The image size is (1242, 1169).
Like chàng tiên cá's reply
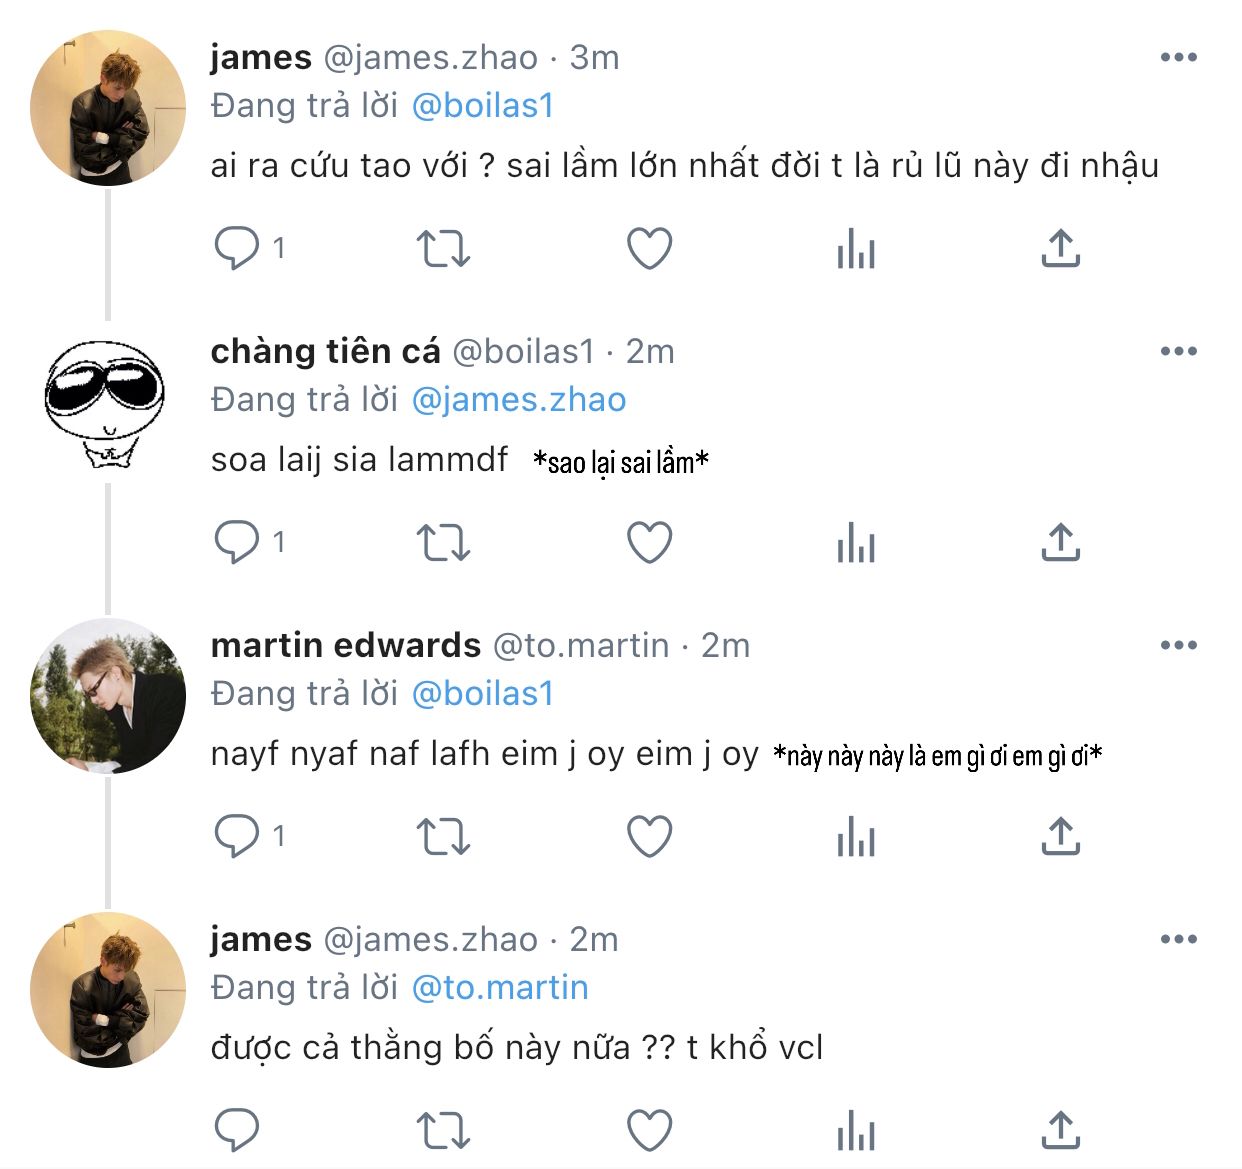click(x=649, y=542)
